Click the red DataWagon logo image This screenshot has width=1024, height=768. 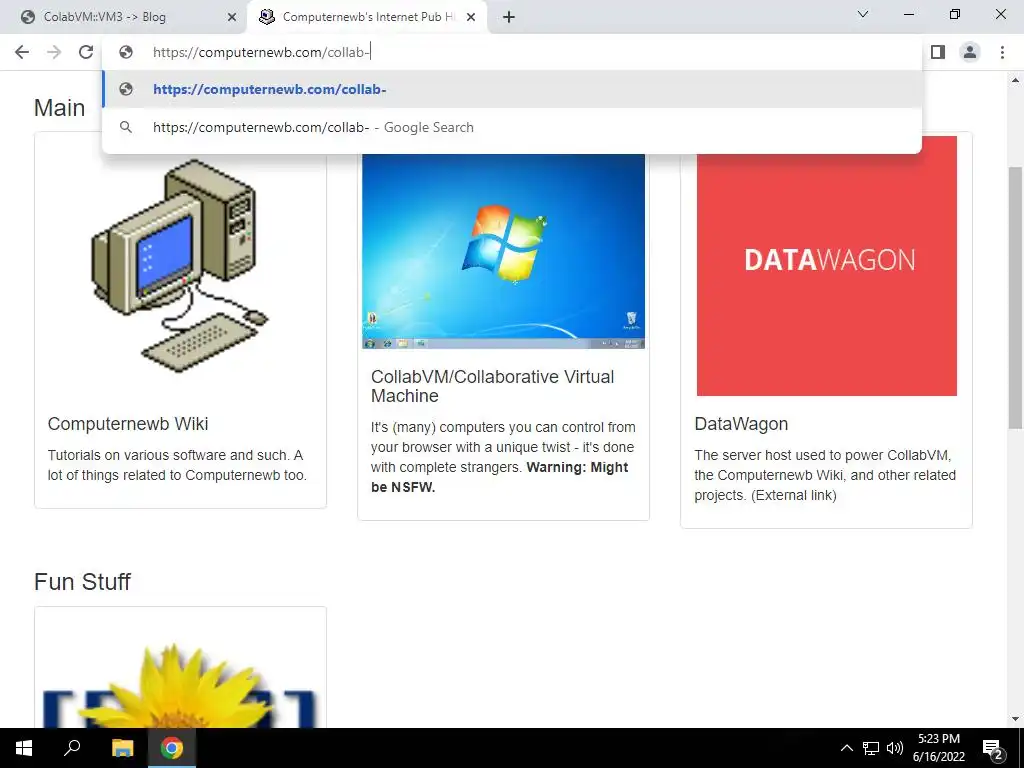click(x=827, y=265)
